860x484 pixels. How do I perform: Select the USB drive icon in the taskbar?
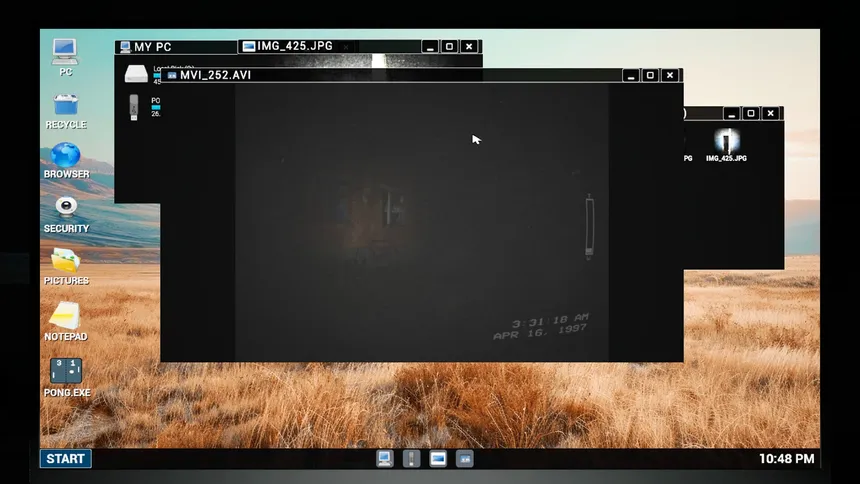411,459
